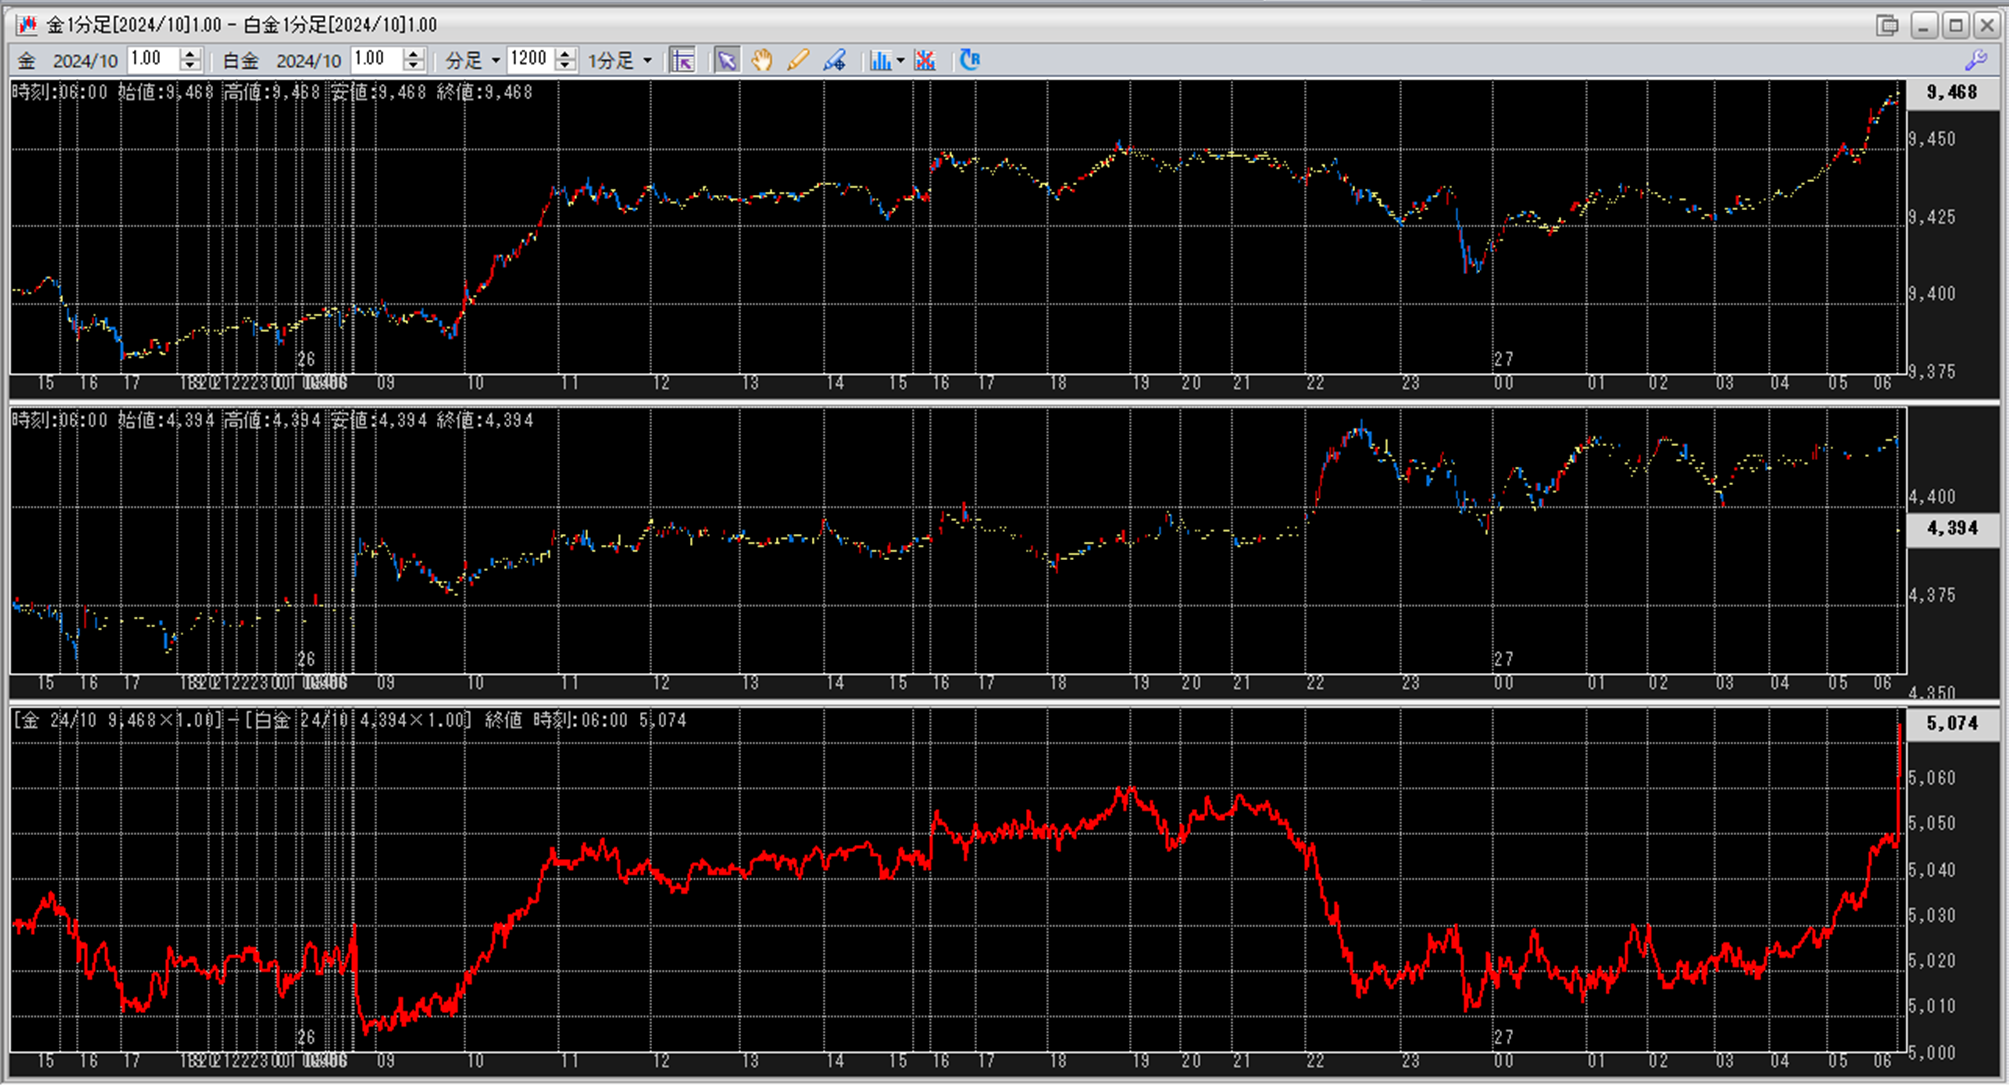Click the edit drawing object tool
This screenshot has height=1086, width=2009.
click(x=834, y=61)
